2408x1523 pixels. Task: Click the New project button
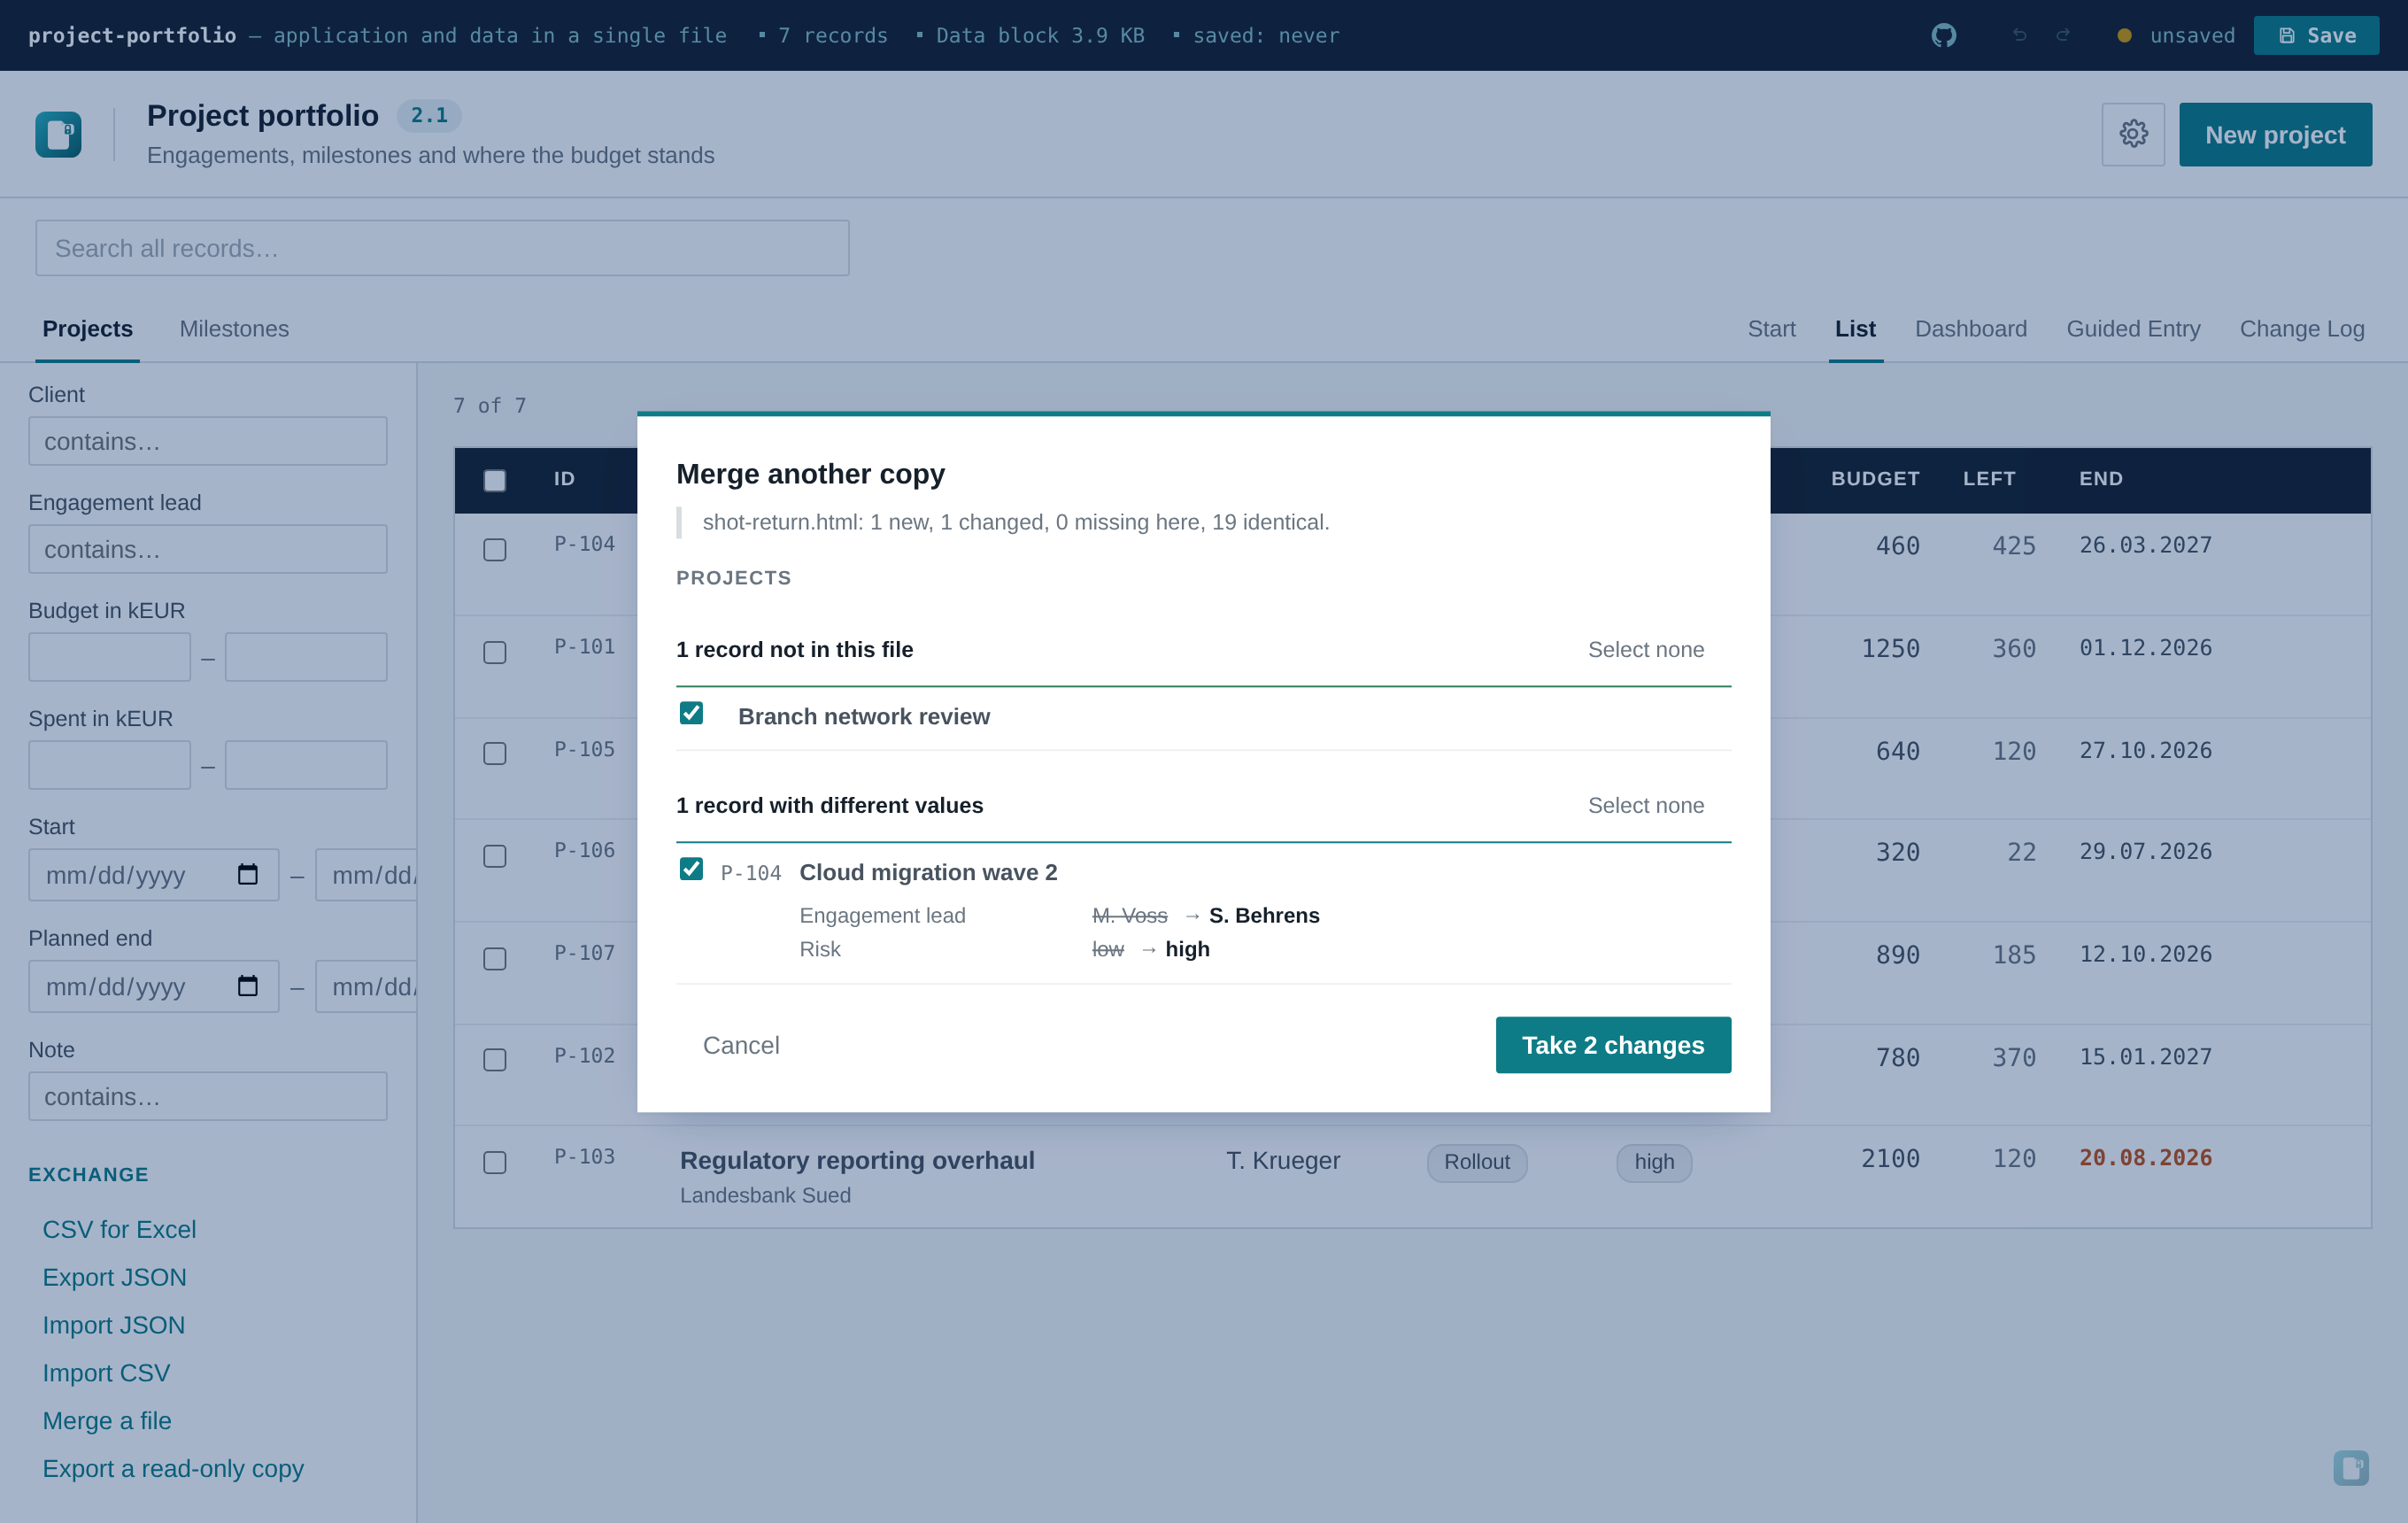pos(2275,134)
